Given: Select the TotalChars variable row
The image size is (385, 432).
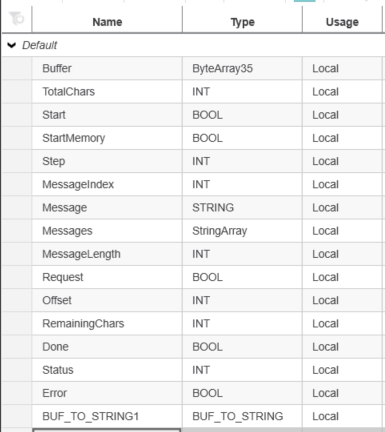Looking at the screenshot, I should pyautogui.click(x=192, y=92).
